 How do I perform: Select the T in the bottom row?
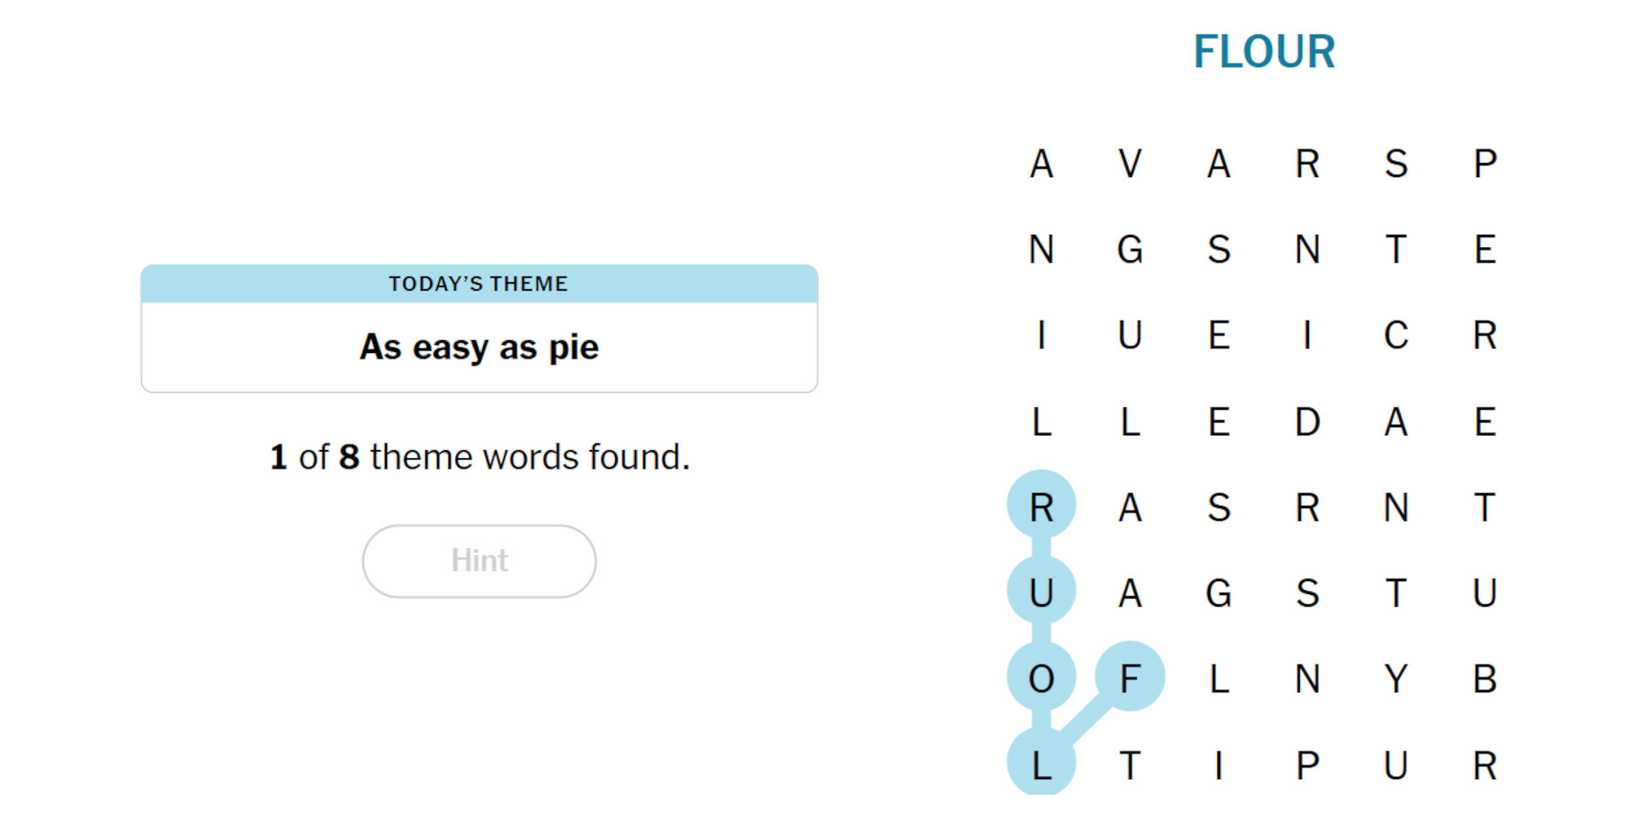(1130, 765)
